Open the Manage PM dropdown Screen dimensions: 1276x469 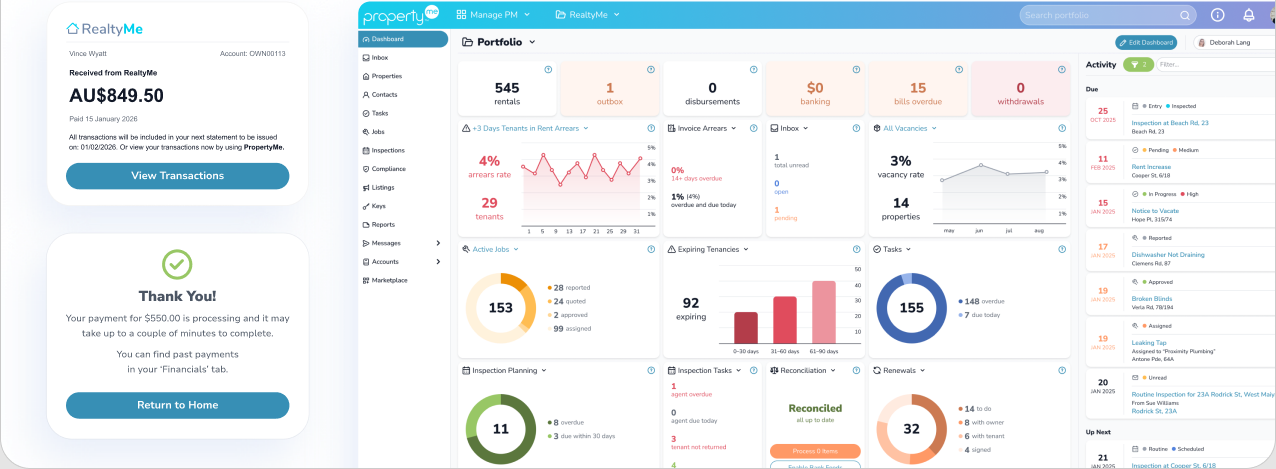493,15
